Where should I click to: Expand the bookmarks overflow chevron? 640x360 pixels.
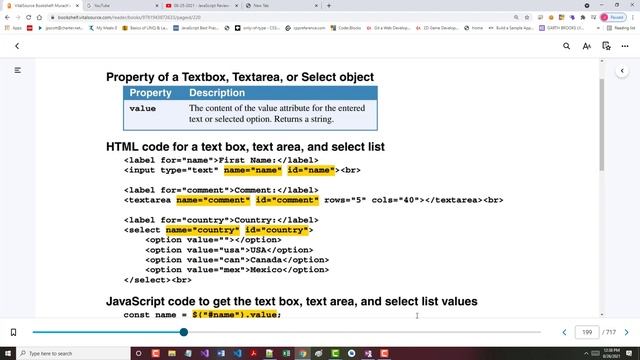pyautogui.click(x=598, y=28)
